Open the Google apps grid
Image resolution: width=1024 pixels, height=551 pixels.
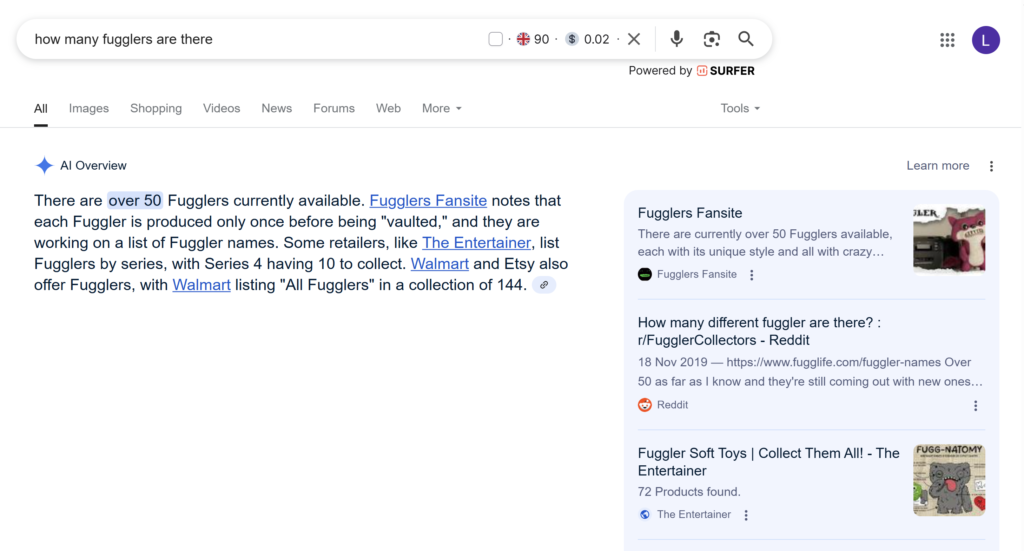[947, 40]
